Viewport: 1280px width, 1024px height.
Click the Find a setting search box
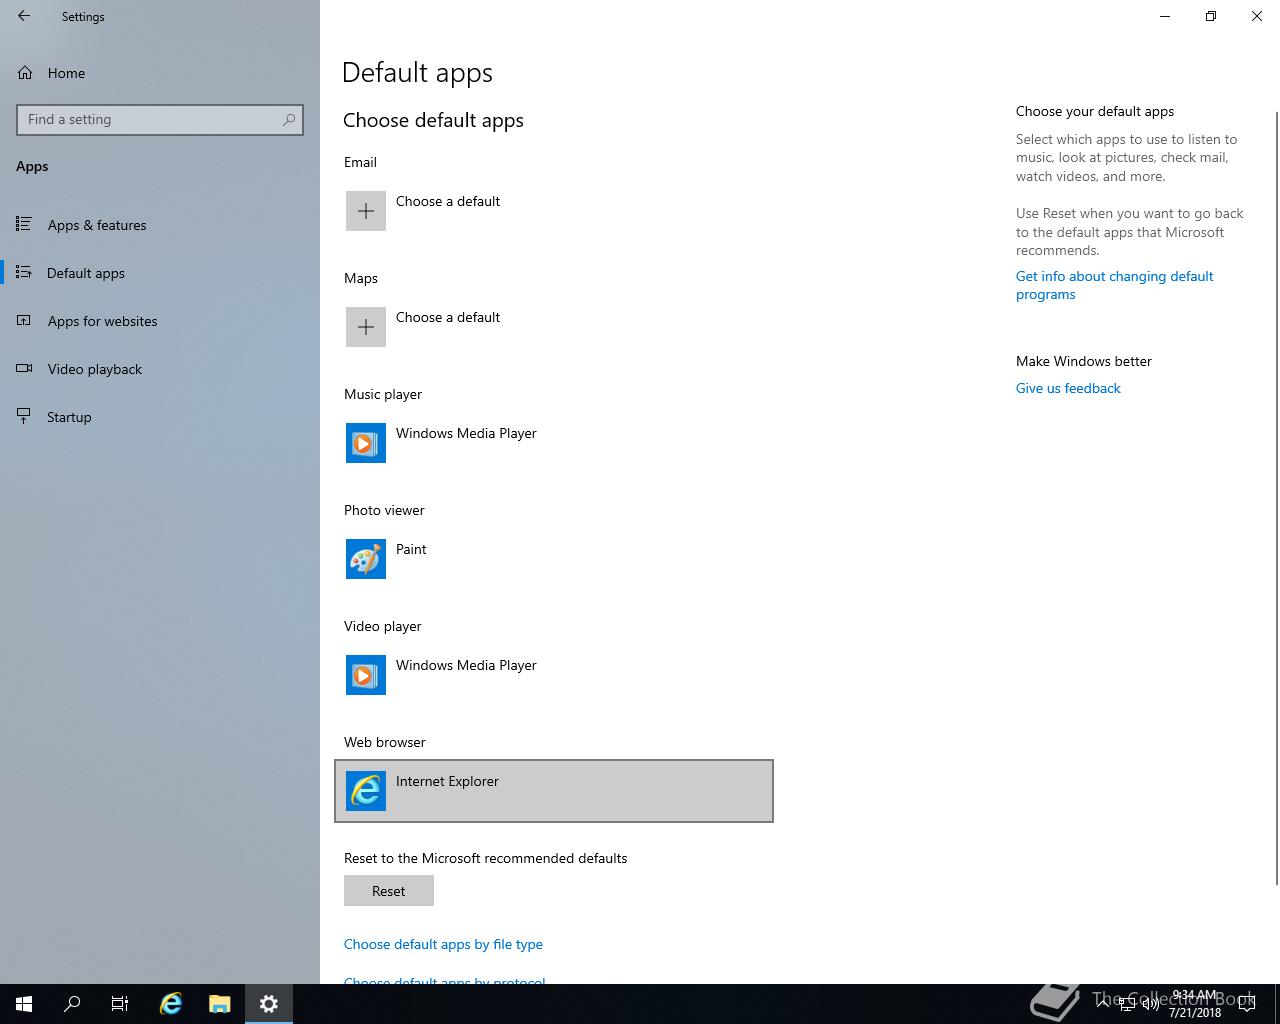(x=160, y=119)
